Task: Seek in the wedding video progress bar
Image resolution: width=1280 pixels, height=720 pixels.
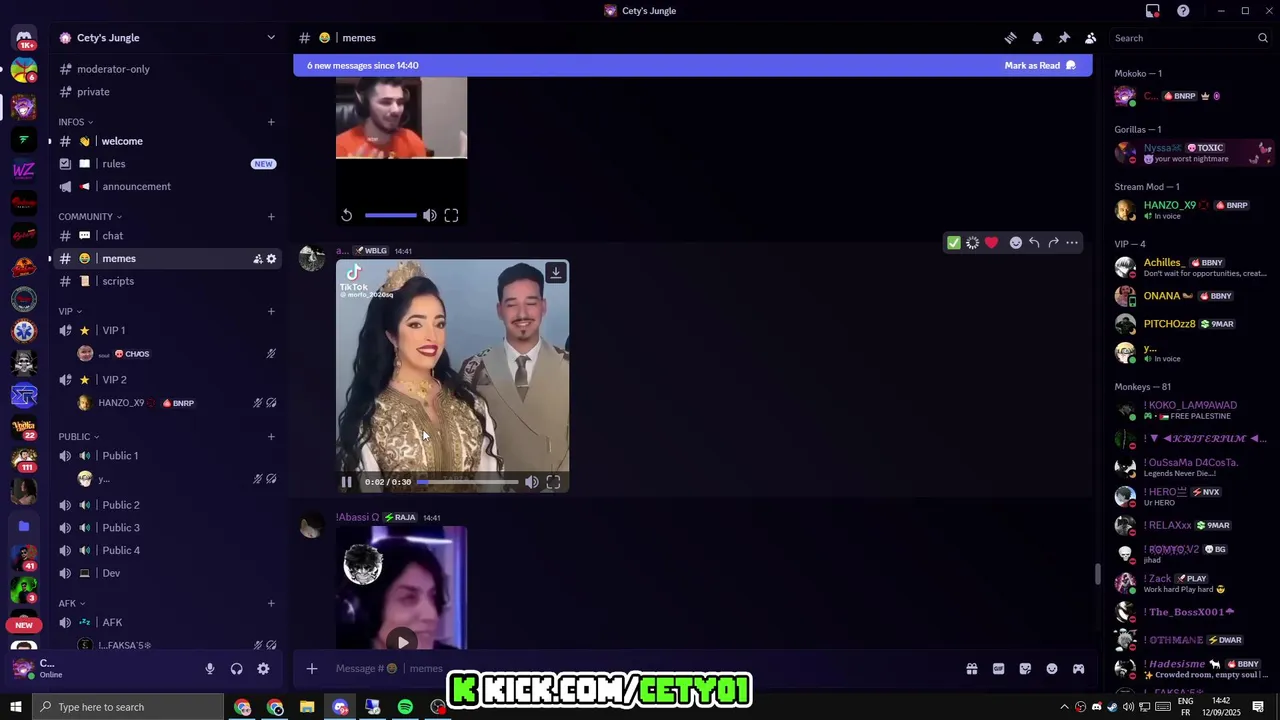Action: pos(468,482)
